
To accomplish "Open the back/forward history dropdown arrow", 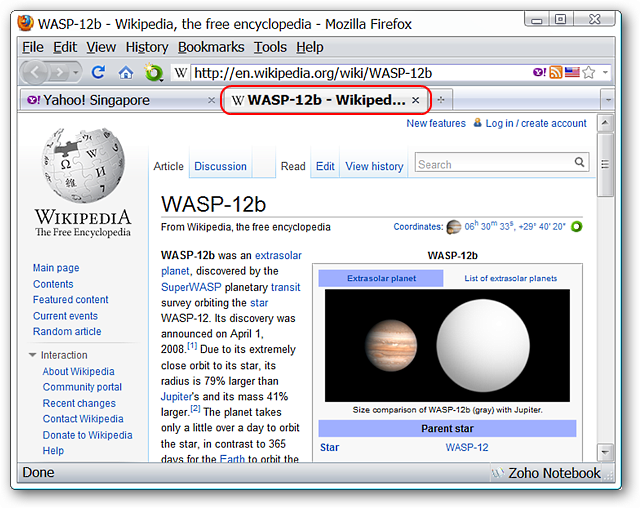I will click(76, 73).
